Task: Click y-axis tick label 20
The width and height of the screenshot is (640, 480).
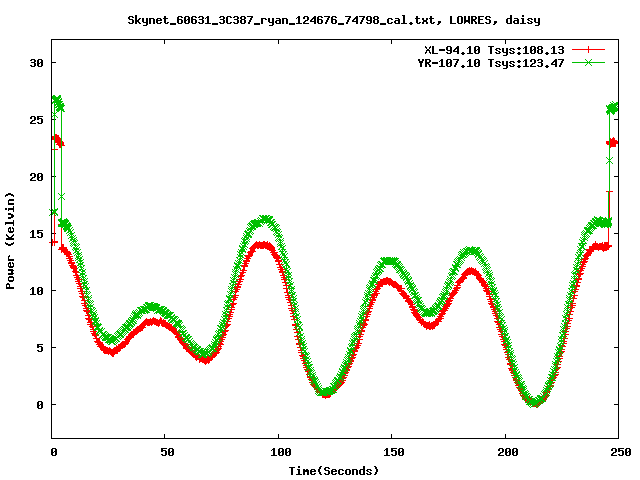Action: [36, 177]
